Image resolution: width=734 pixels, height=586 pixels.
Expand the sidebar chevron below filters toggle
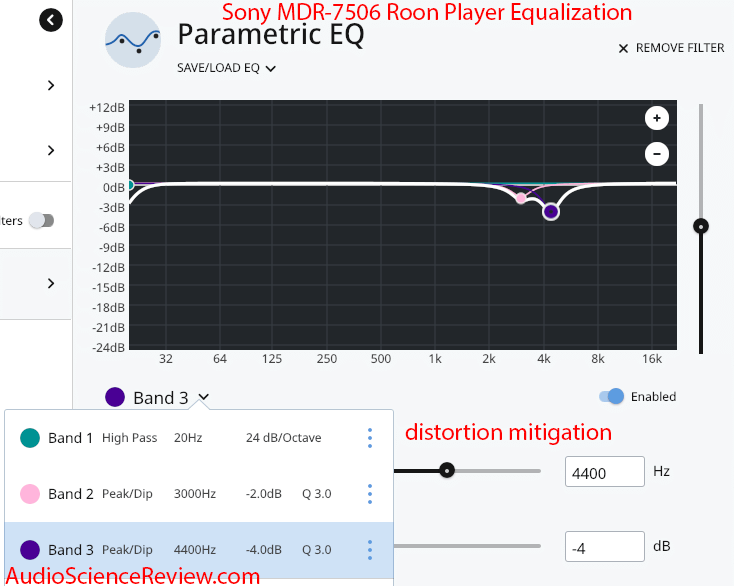(51, 283)
